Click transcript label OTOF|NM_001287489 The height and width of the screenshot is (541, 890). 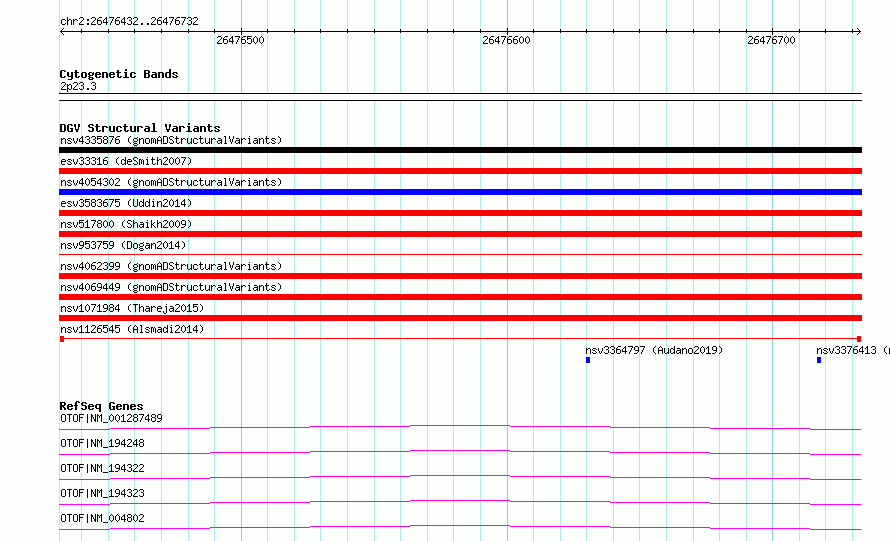point(111,418)
